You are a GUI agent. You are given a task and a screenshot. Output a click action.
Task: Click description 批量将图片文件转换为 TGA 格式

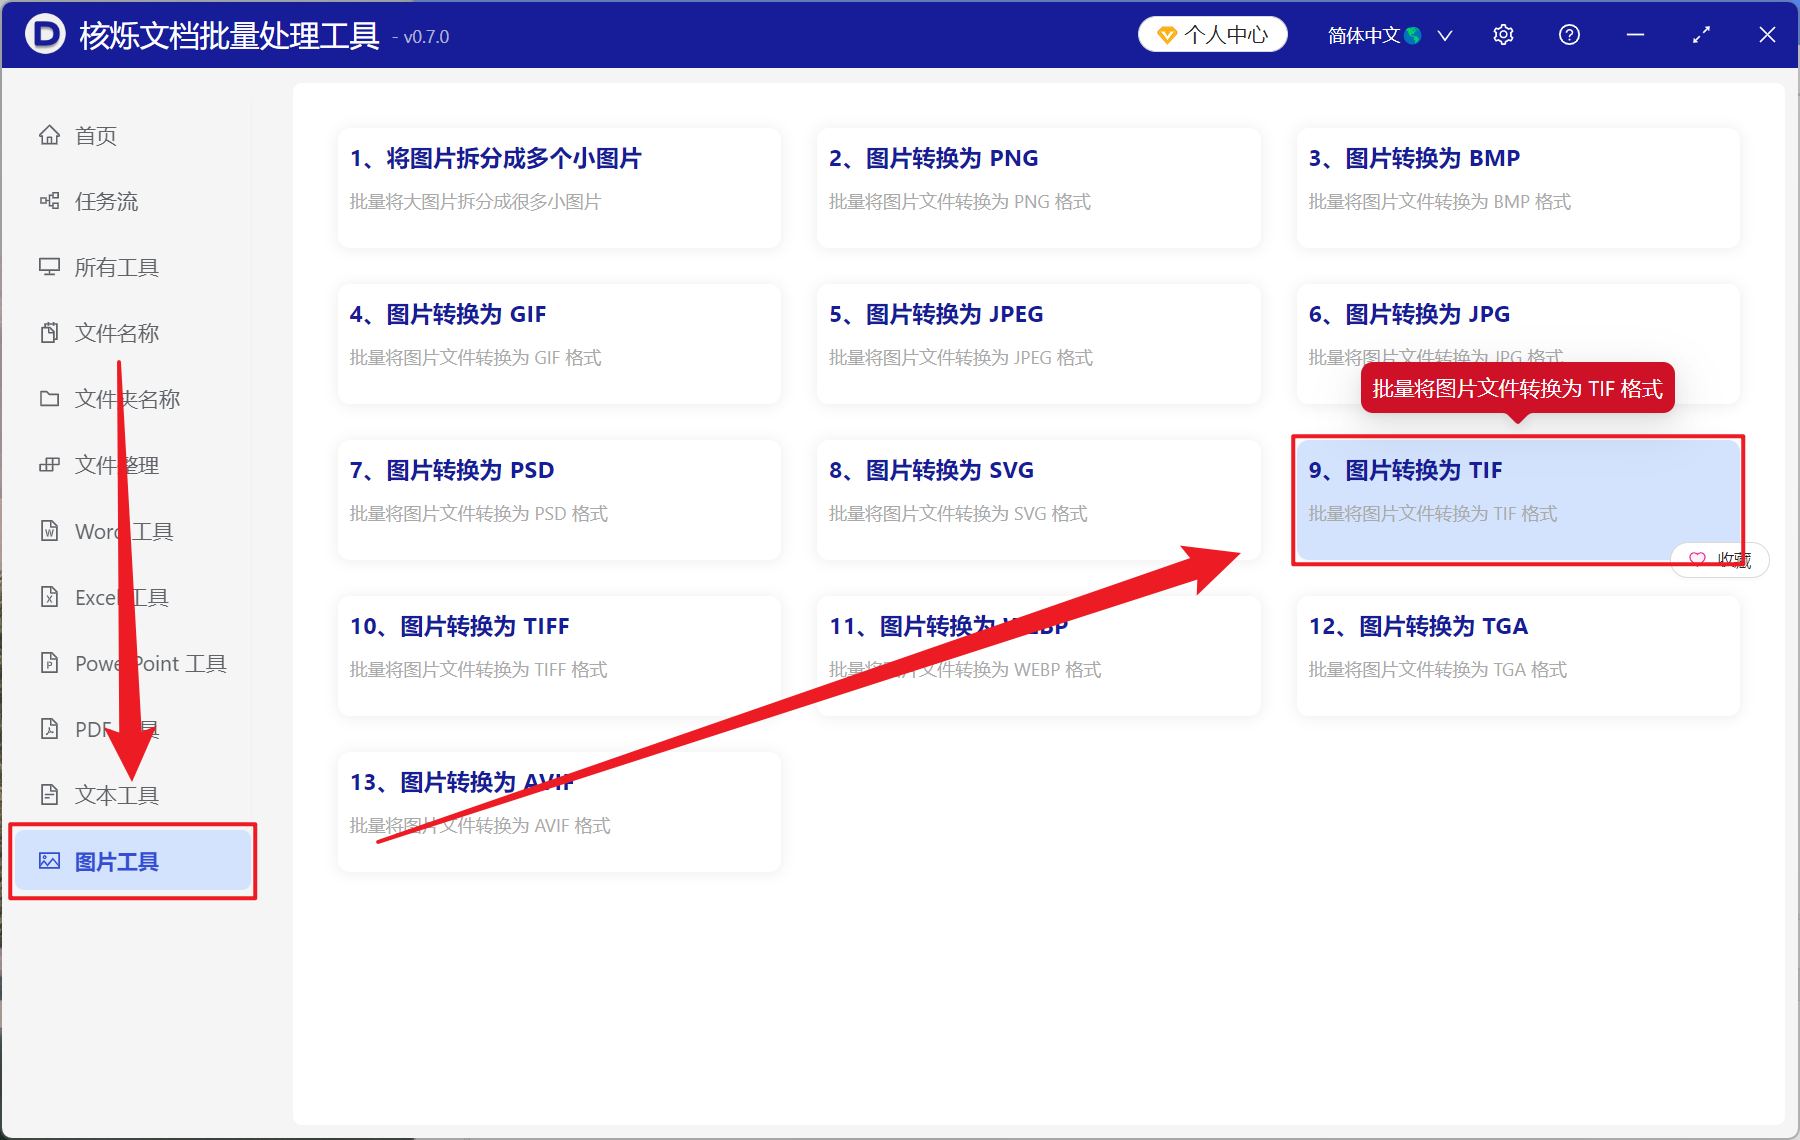(x=1438, y=669)
